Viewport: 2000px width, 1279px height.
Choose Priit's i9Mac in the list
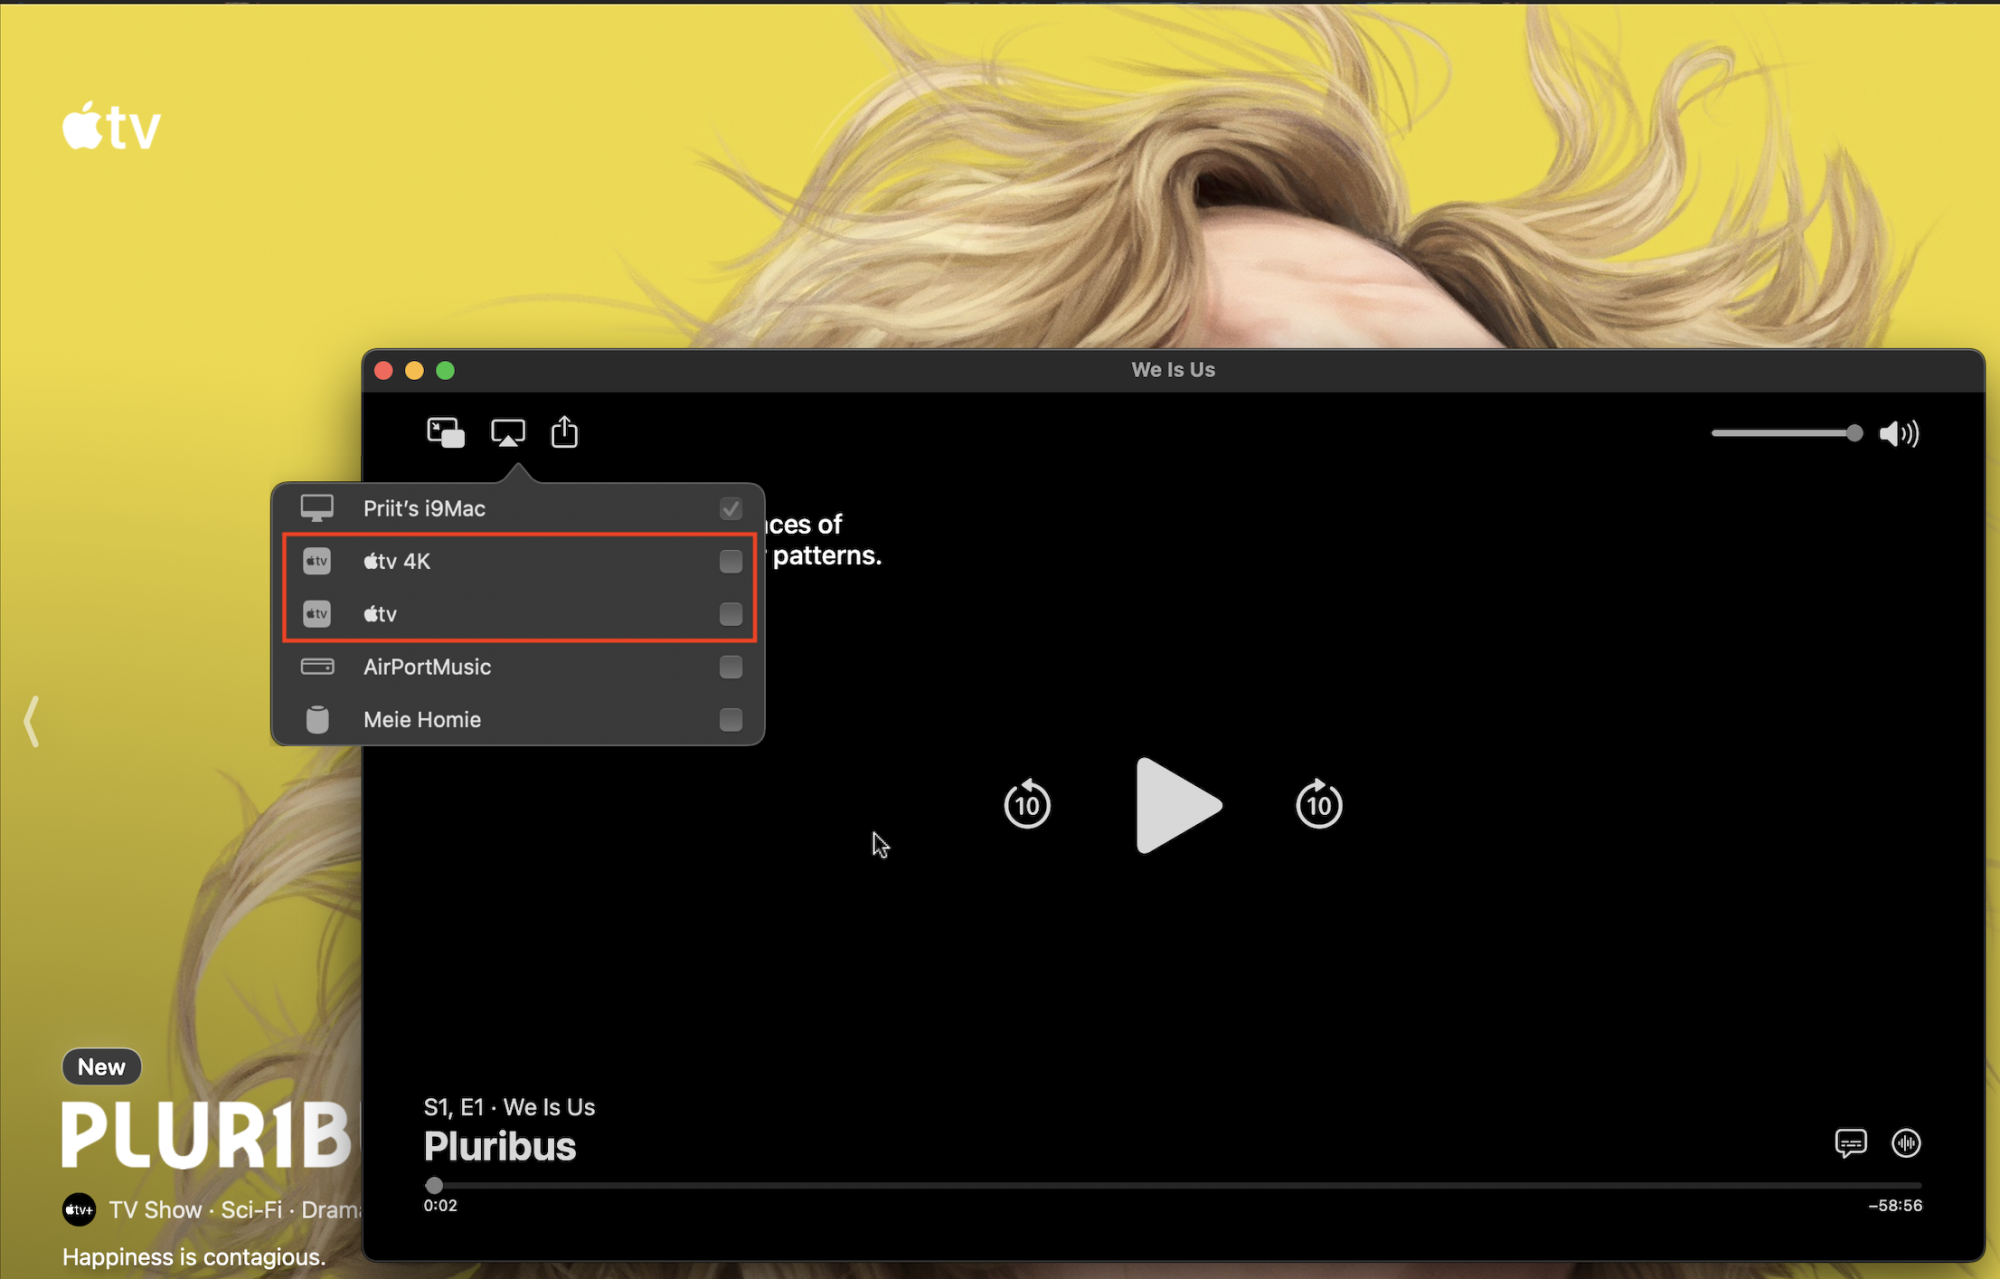click(x=424, y=509)
